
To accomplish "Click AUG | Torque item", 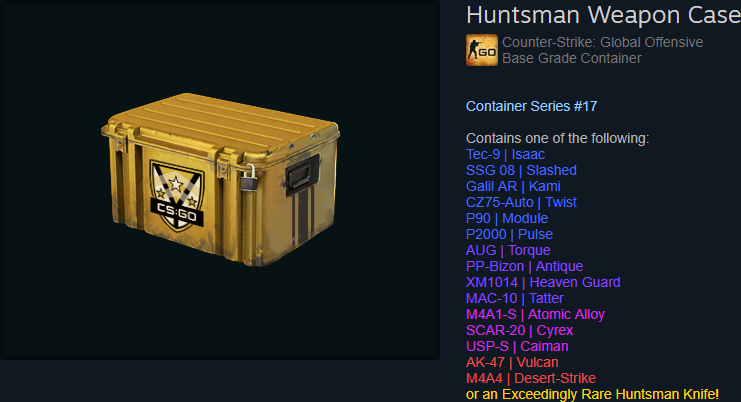I will coord(508,250).
